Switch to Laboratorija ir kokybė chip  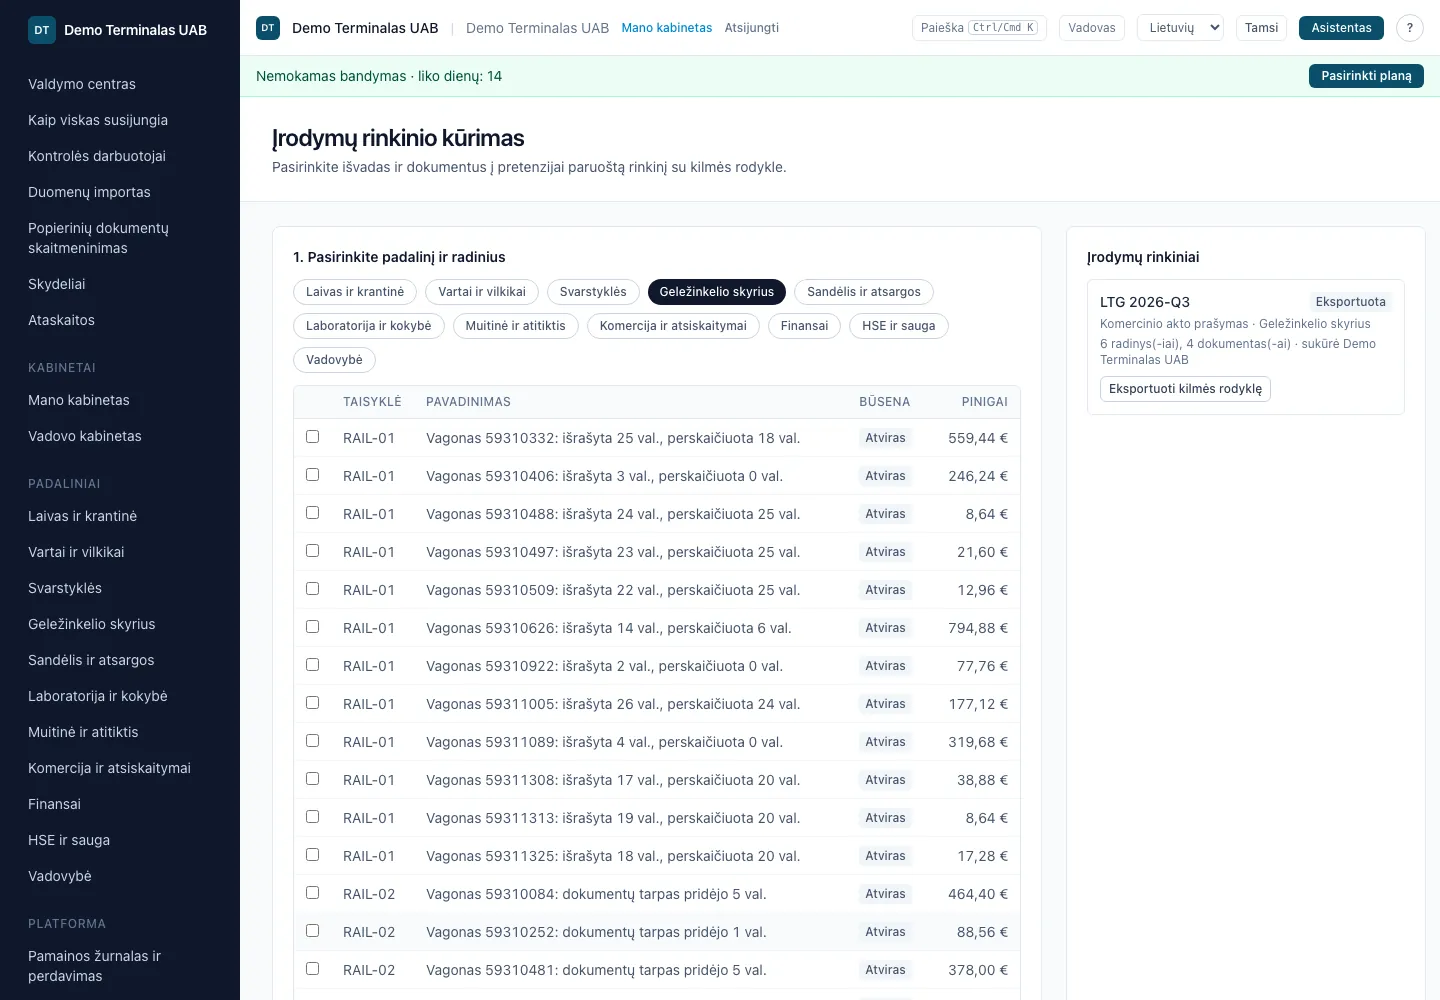click(x=368, y=326)
